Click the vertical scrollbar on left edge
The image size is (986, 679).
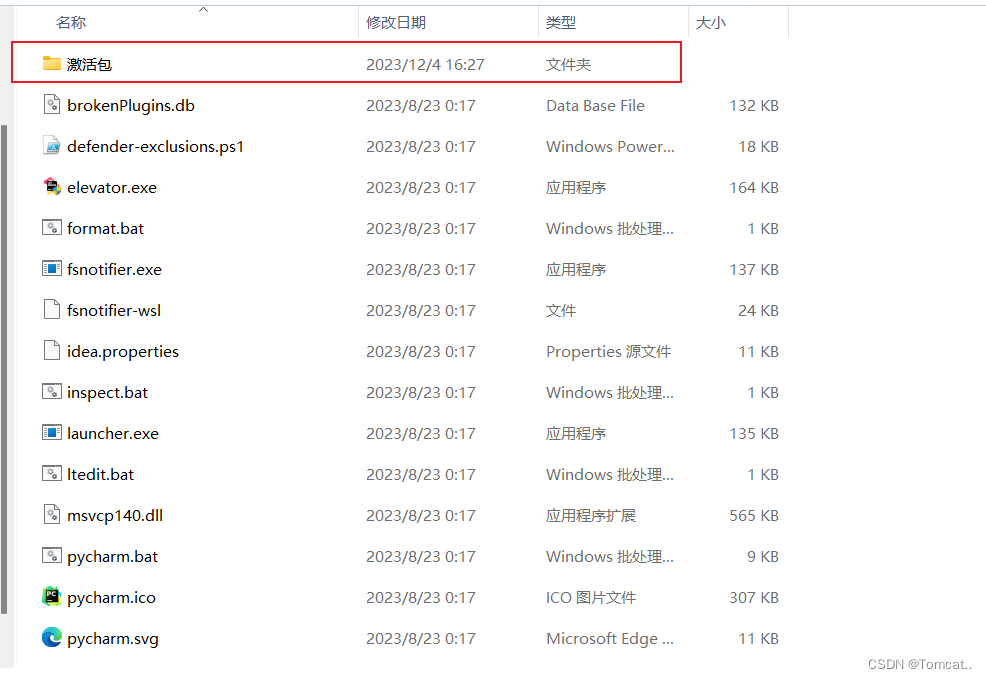tap(4, 369)
